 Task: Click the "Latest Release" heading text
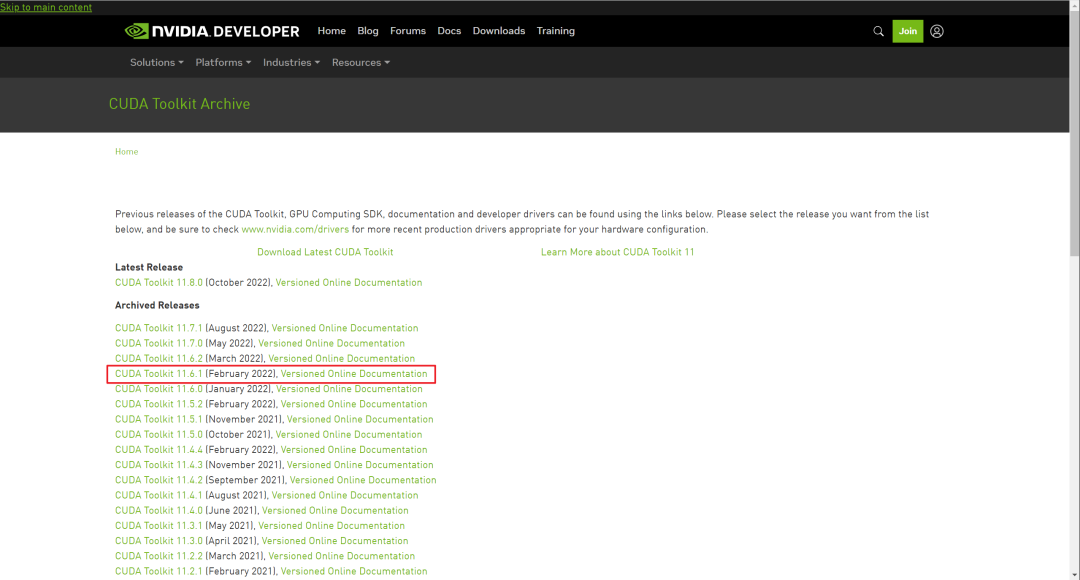click(x=149, y=267)
